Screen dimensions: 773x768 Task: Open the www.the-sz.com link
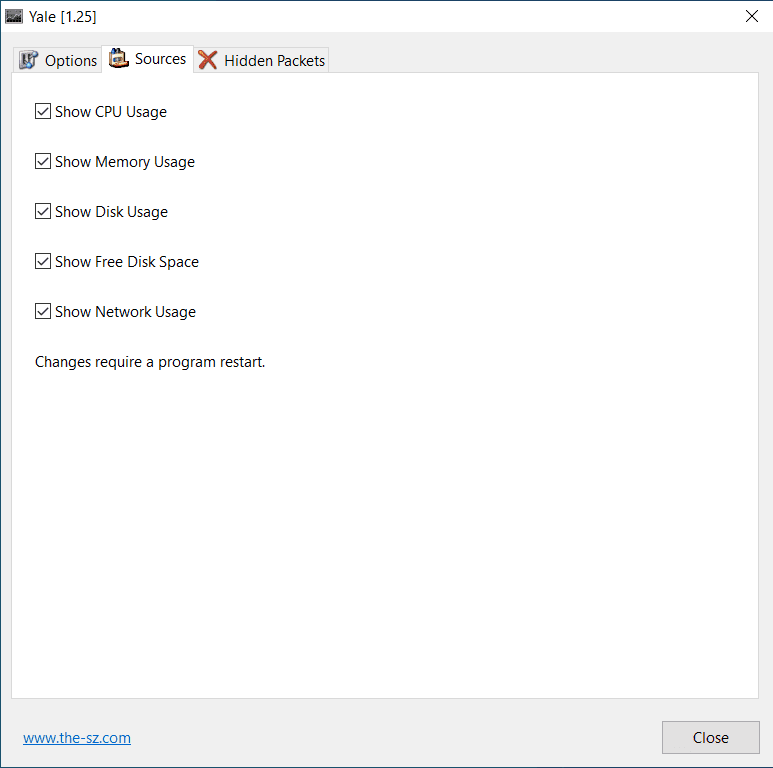77,738
